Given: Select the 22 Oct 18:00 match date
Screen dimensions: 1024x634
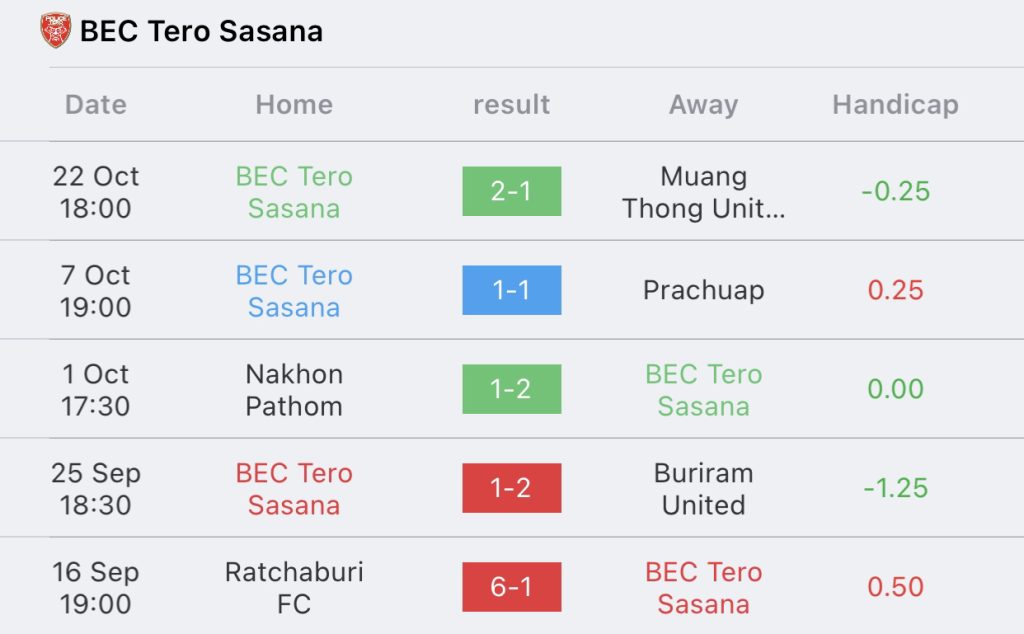Looking at the screenshot, I should (x=96, y=192).
